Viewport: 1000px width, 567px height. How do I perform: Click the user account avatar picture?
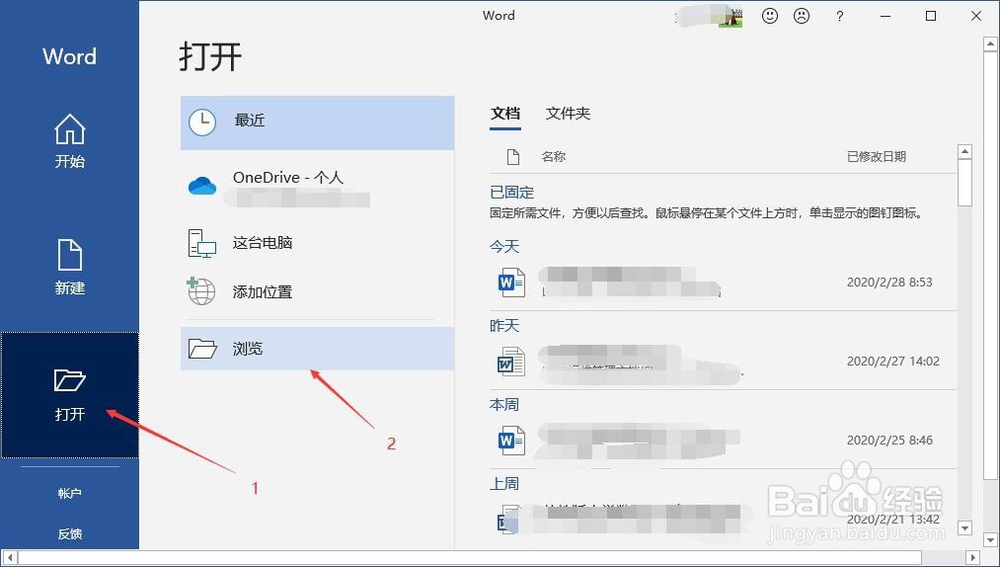pyautogui.click(x=731, y=17)
